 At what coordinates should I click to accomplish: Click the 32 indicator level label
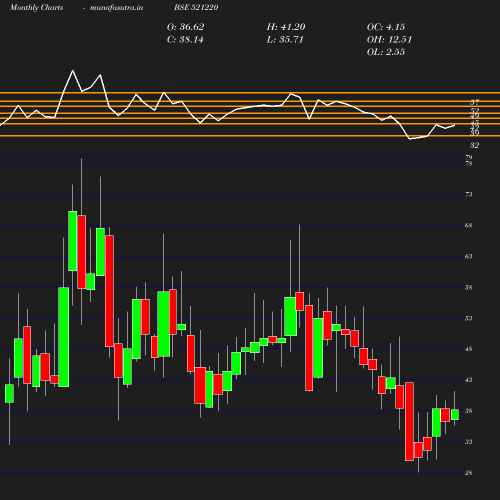[475, 145]
